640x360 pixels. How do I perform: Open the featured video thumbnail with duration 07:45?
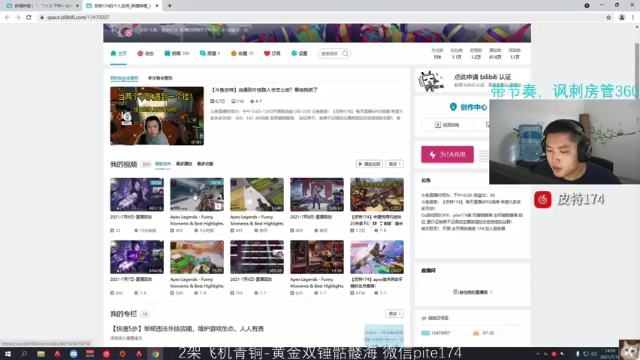(x=157, y=116)
